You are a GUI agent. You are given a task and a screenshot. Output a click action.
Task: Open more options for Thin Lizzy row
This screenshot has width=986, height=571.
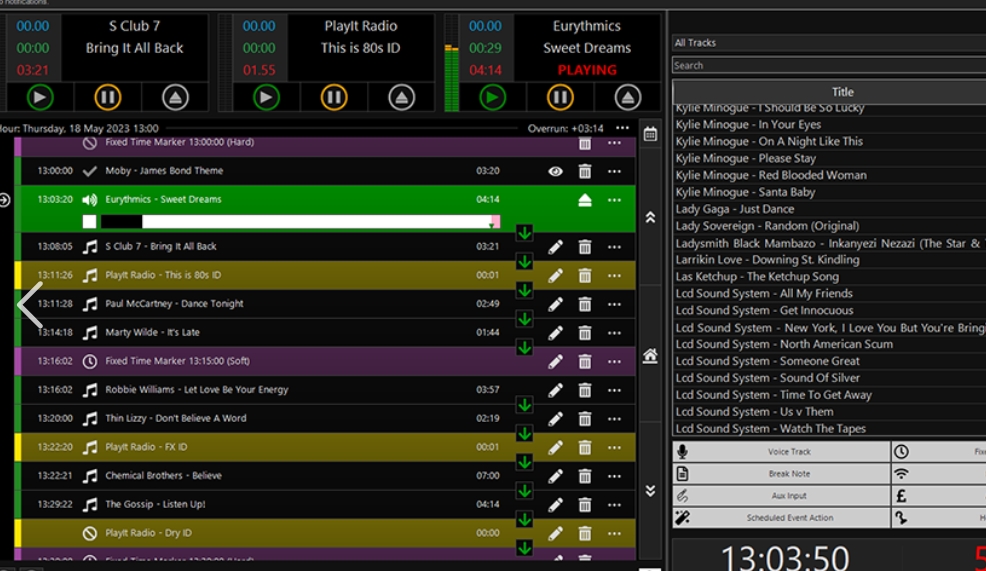pyautogui.click(x=614, y=419)
